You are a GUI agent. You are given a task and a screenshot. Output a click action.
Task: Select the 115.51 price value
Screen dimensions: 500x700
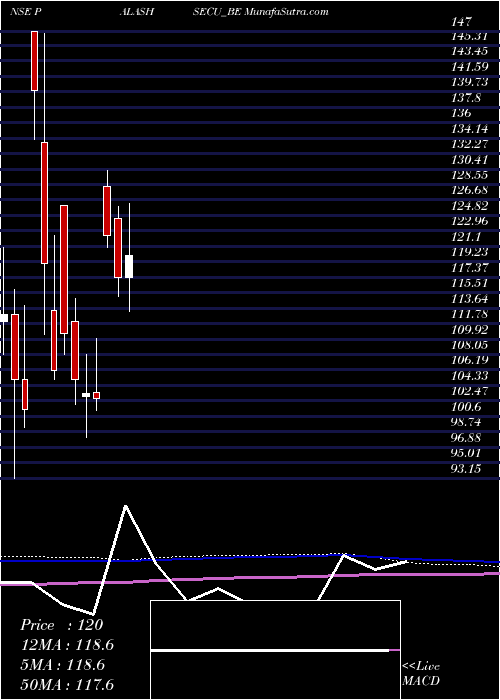click(x=470, y=283)
